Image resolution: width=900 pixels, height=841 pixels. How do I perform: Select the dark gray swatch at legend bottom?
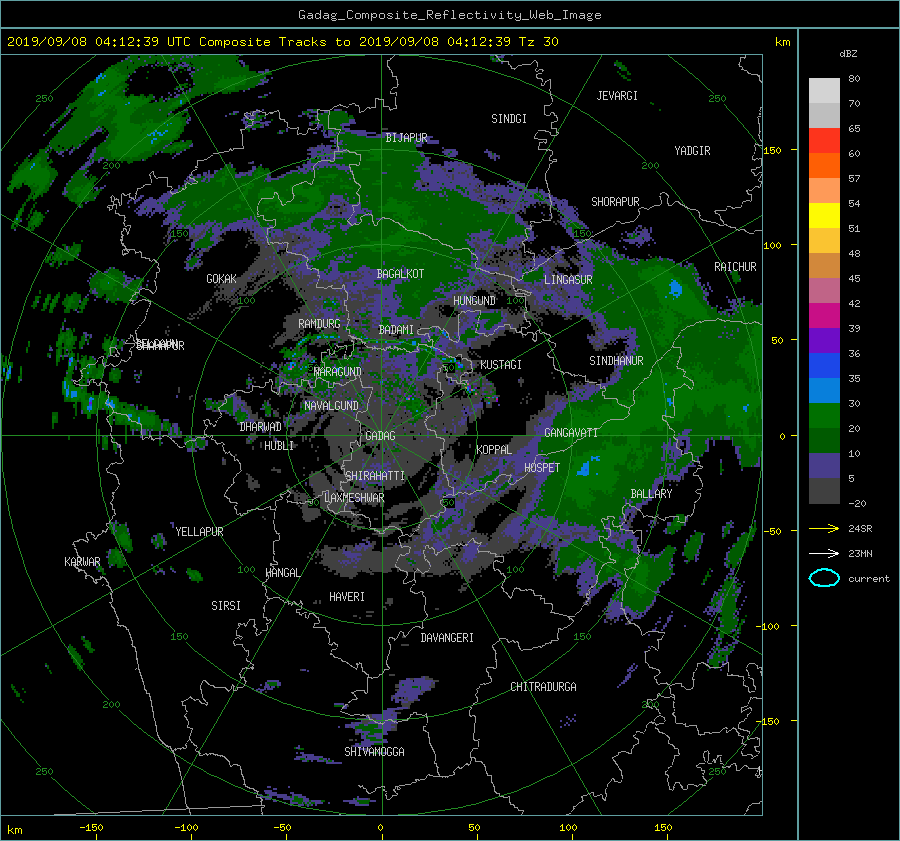click(824, 490)
